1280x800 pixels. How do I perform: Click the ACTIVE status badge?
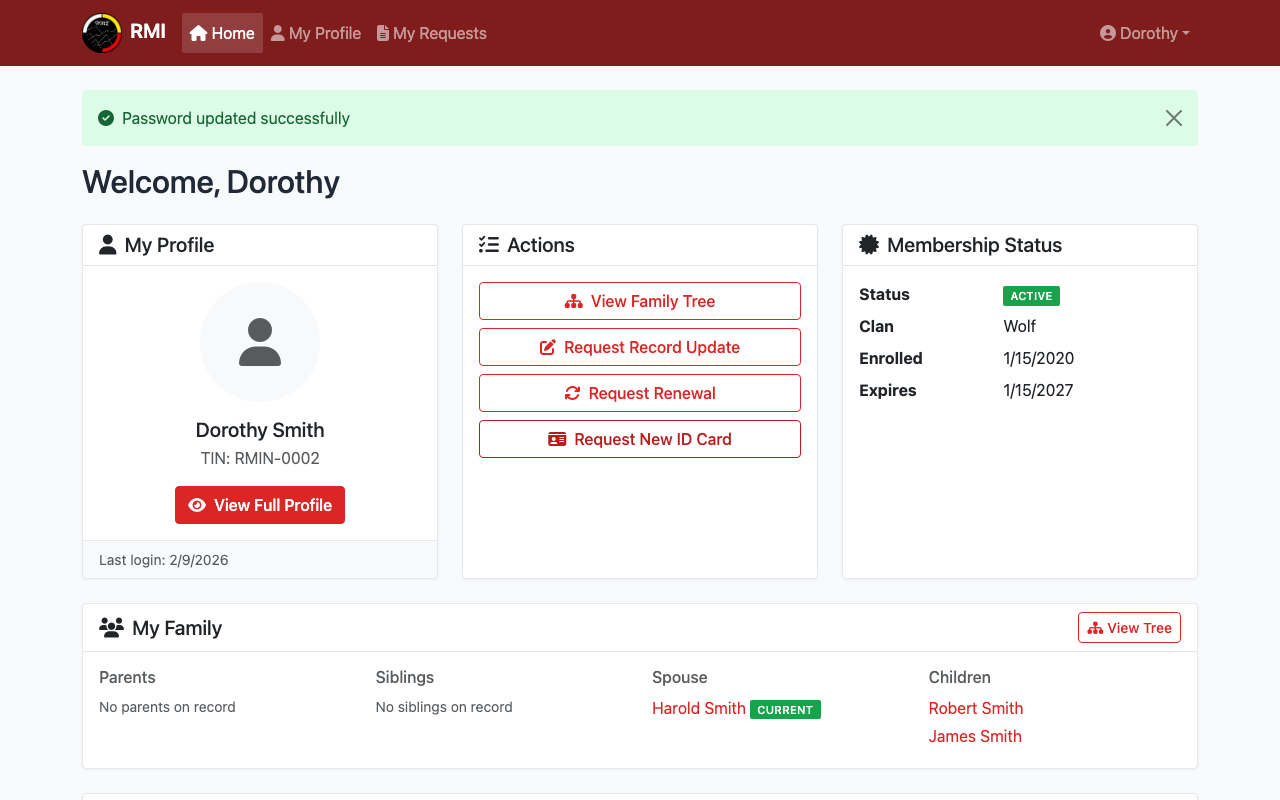(1031, 296)
